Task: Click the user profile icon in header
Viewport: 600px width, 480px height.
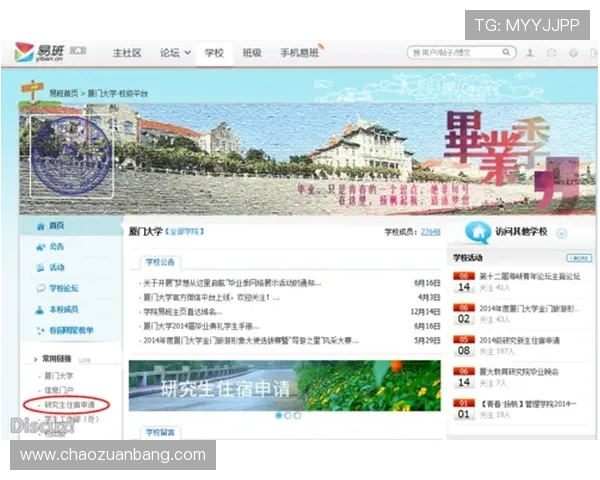Action: pos(530,53)
